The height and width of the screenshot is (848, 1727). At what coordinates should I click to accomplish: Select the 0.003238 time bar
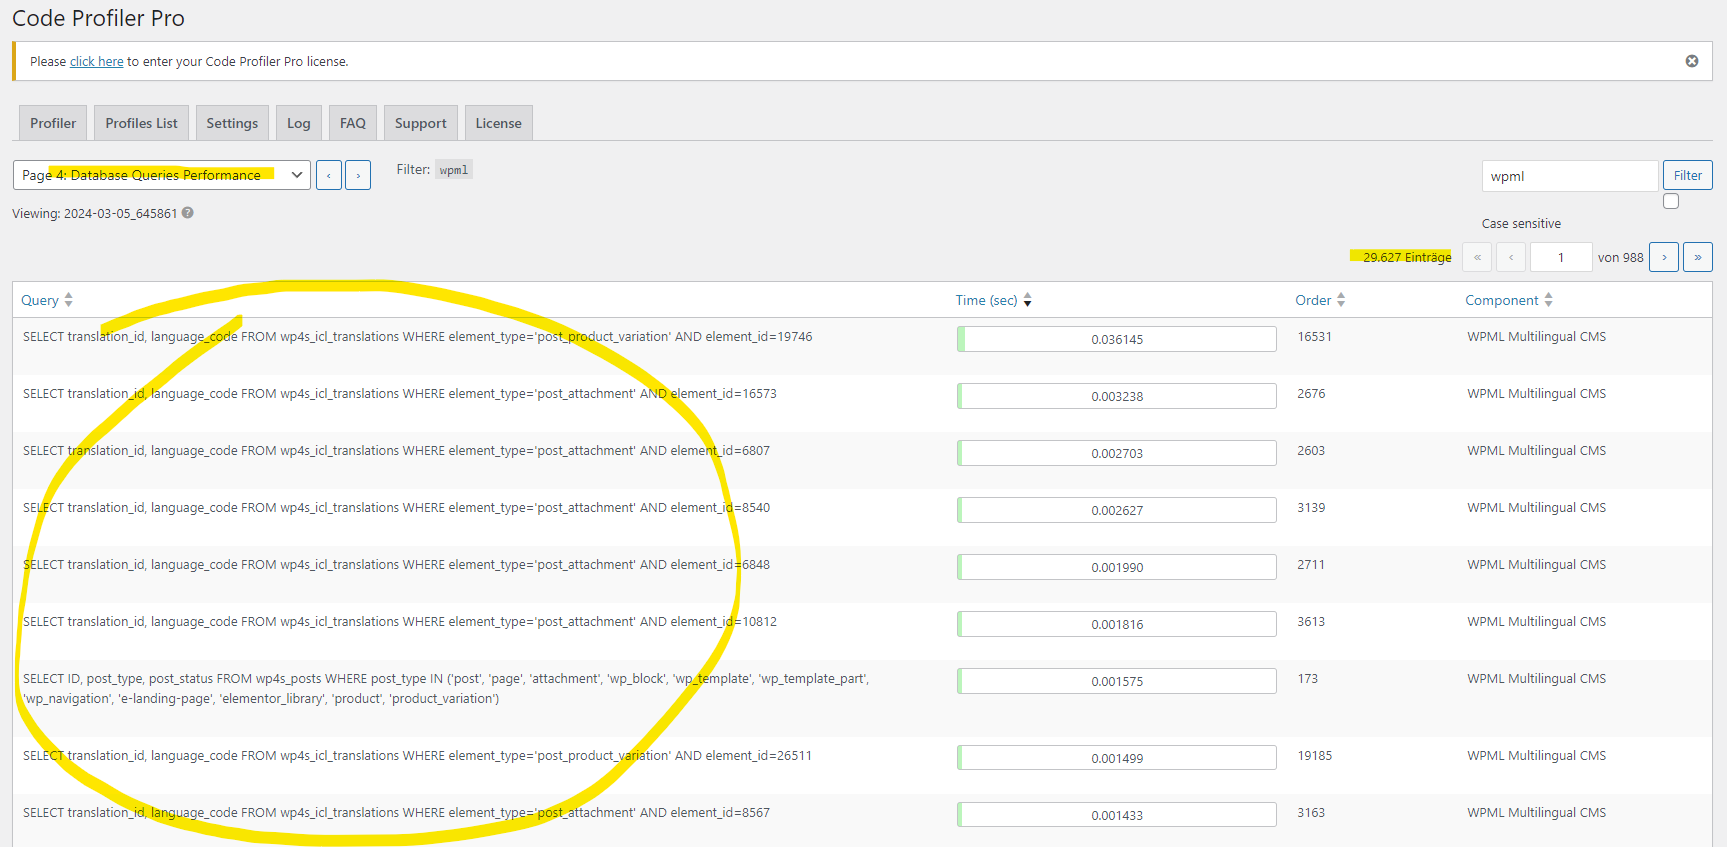pos(1117,396)
